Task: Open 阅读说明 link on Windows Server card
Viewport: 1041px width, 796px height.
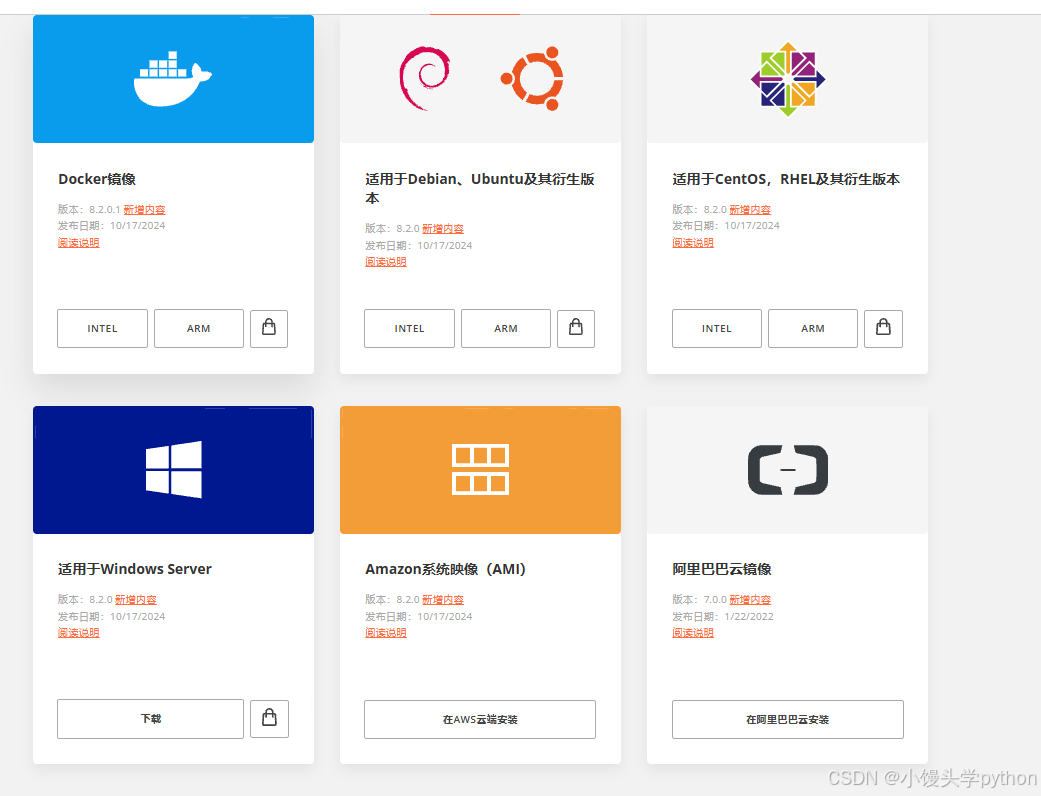Action: click(78, 633)
